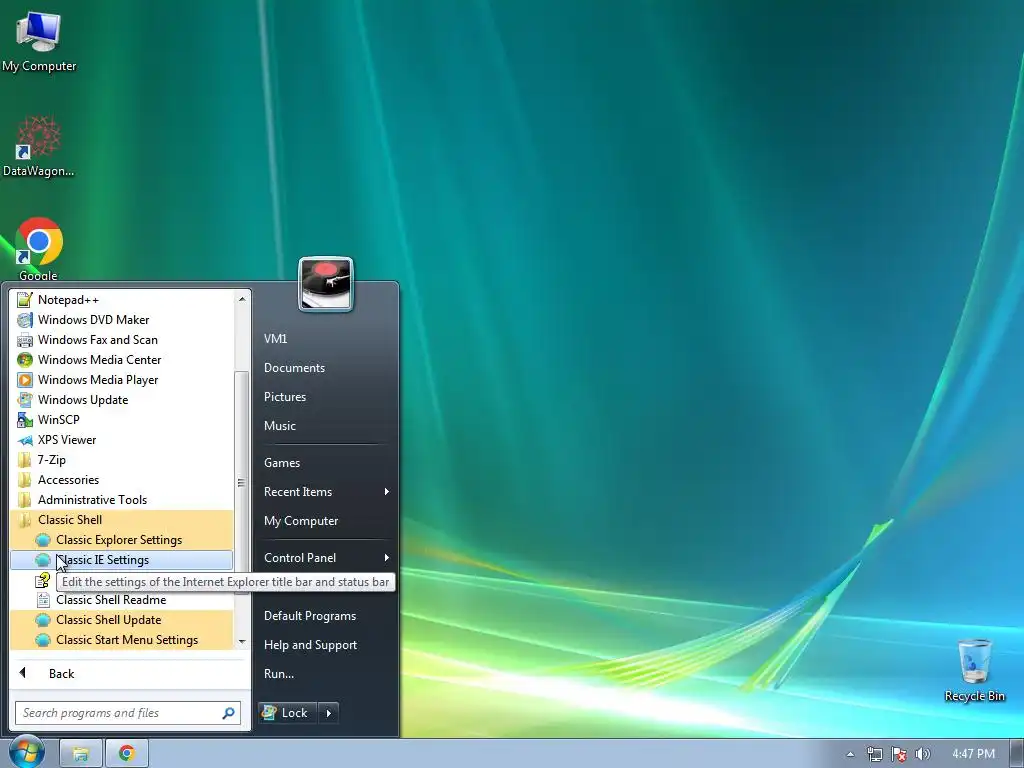
Task: Open Google Chrome from the taskbar
Action: (127, 754)
